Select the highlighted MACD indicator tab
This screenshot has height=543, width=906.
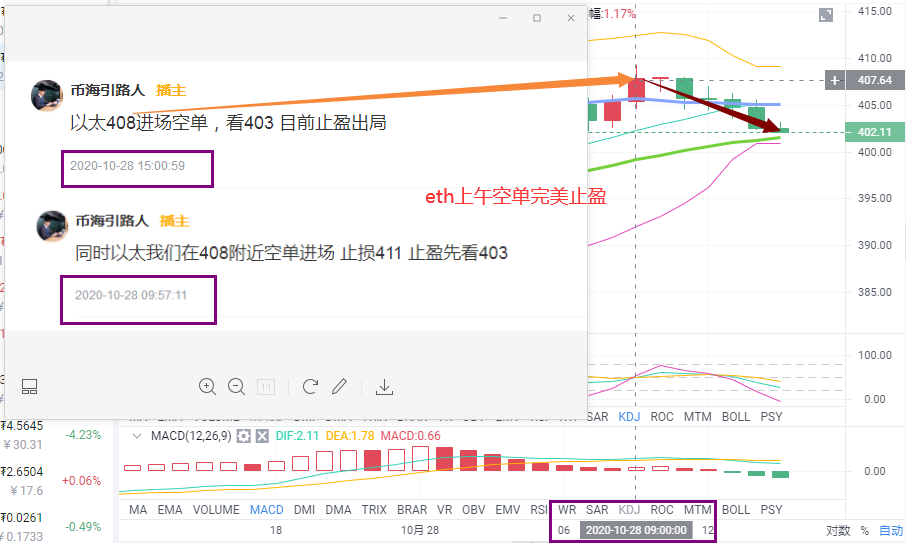click(x=266, y=509)
